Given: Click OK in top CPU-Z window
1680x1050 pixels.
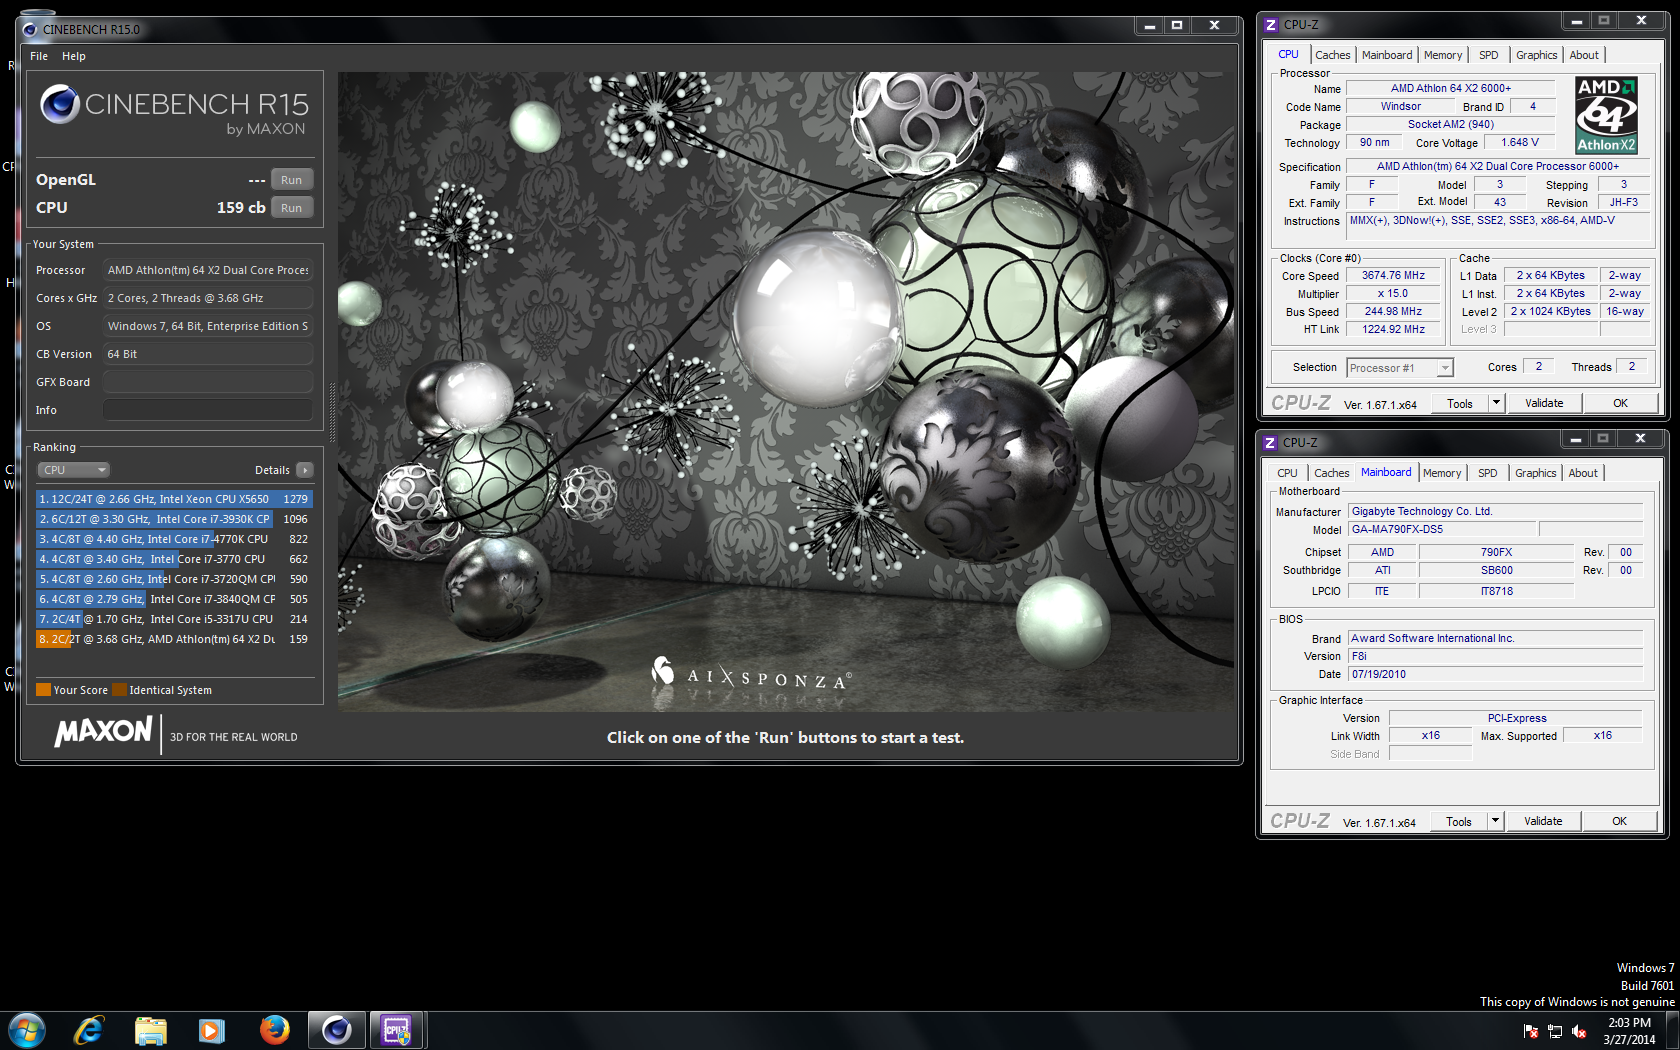Looking at the screenshot, I should tap(1620, 403).
